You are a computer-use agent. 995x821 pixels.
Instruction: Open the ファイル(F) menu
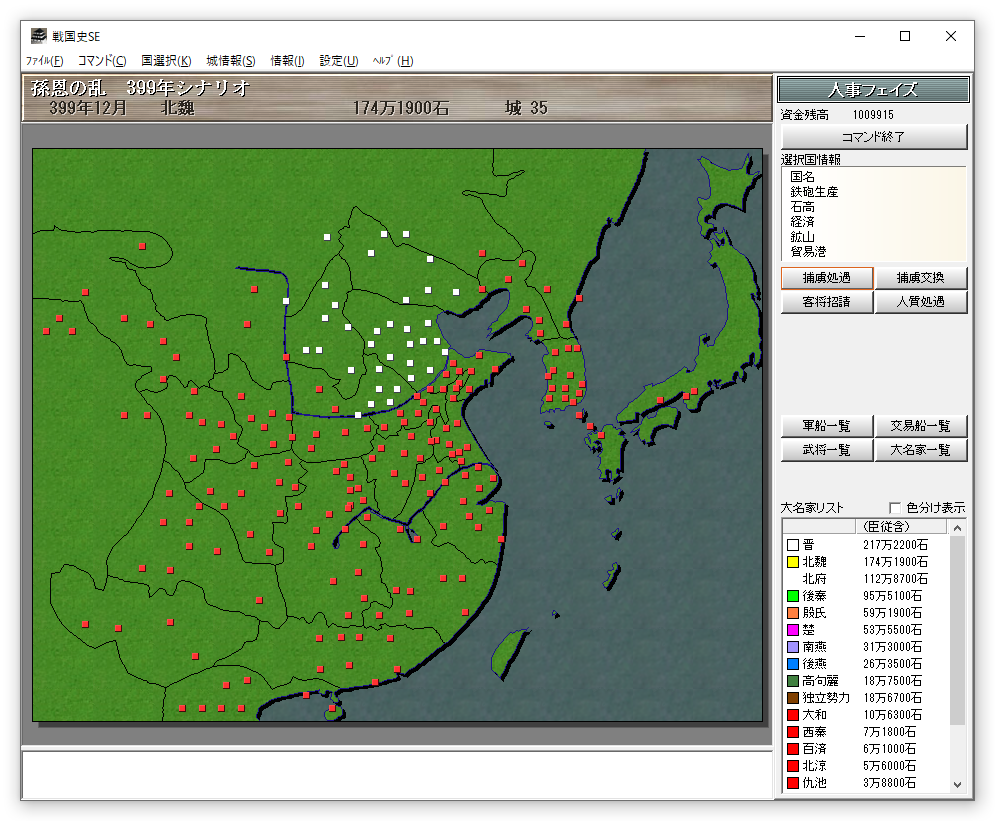point(44,61)
